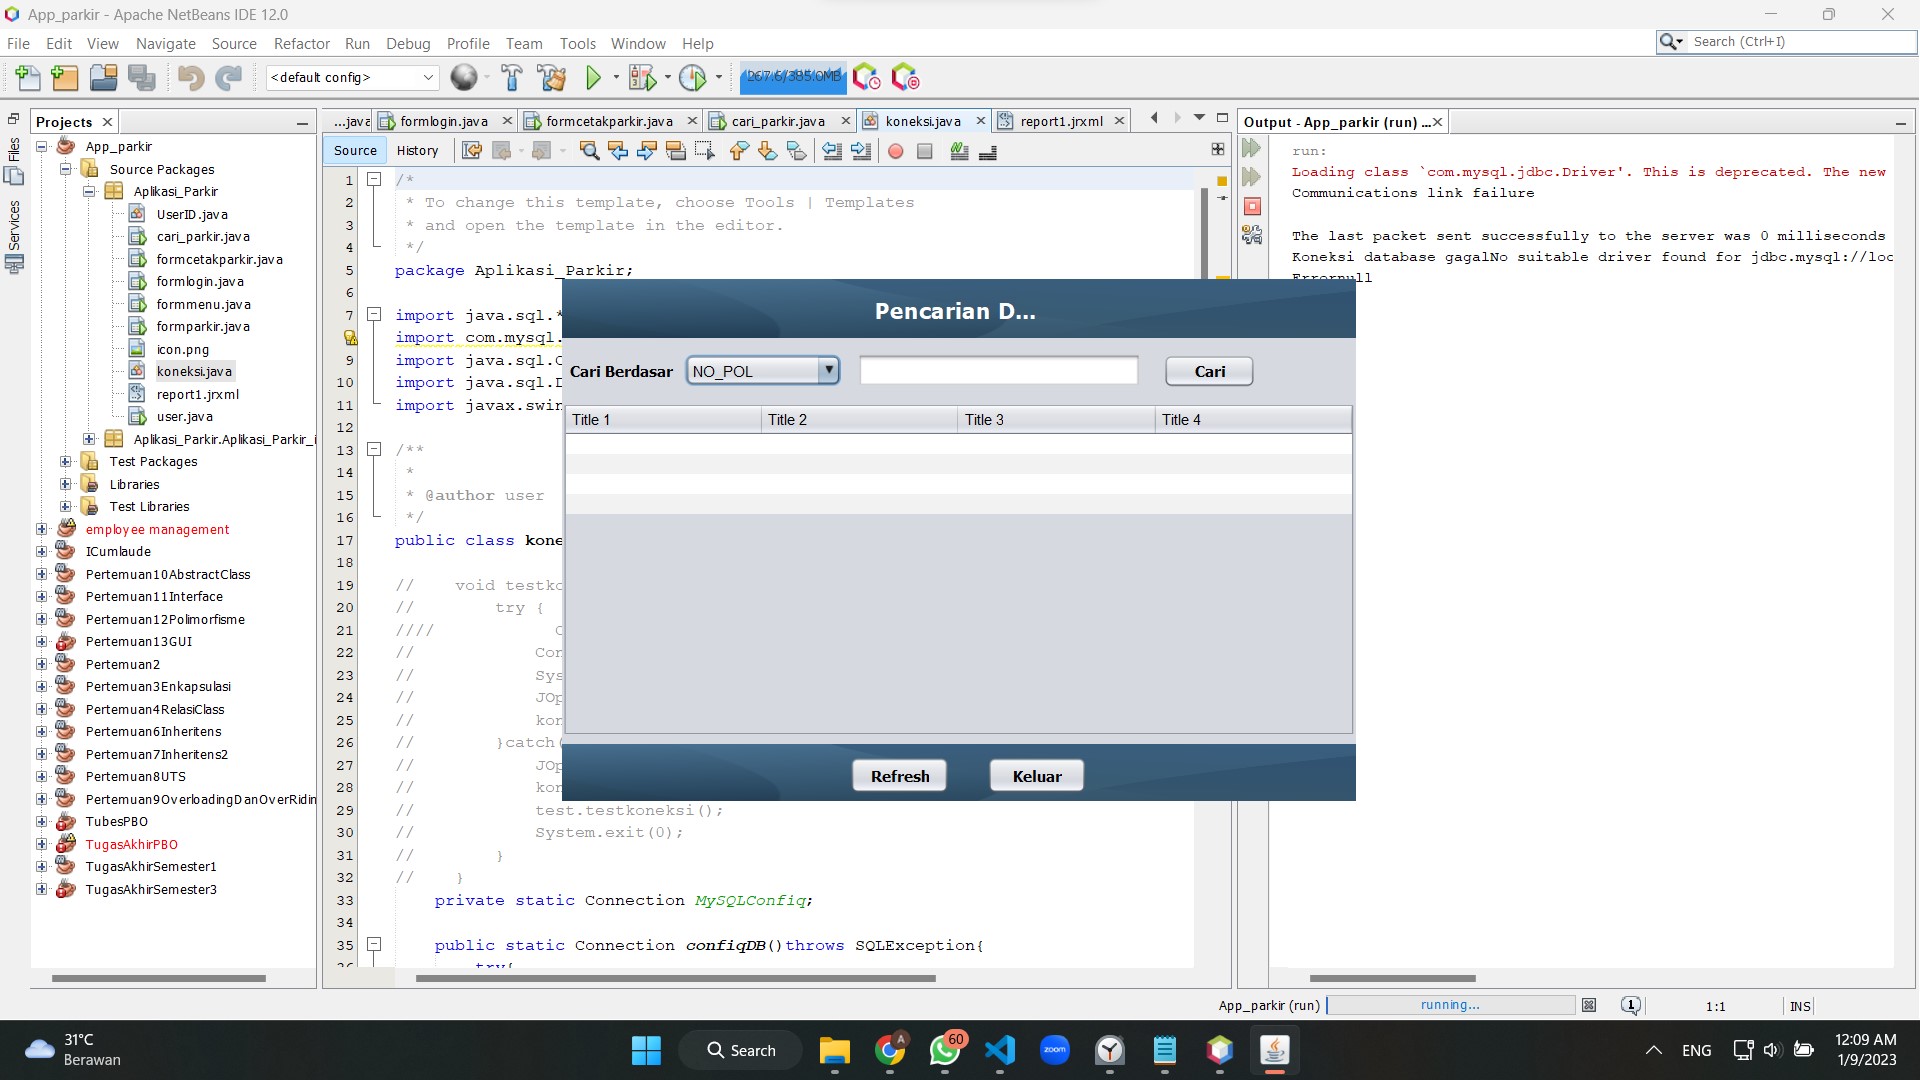Screen dimensions: 1920x1080
Task: Click the New File toolbar icon
Action: coord(27,77)
